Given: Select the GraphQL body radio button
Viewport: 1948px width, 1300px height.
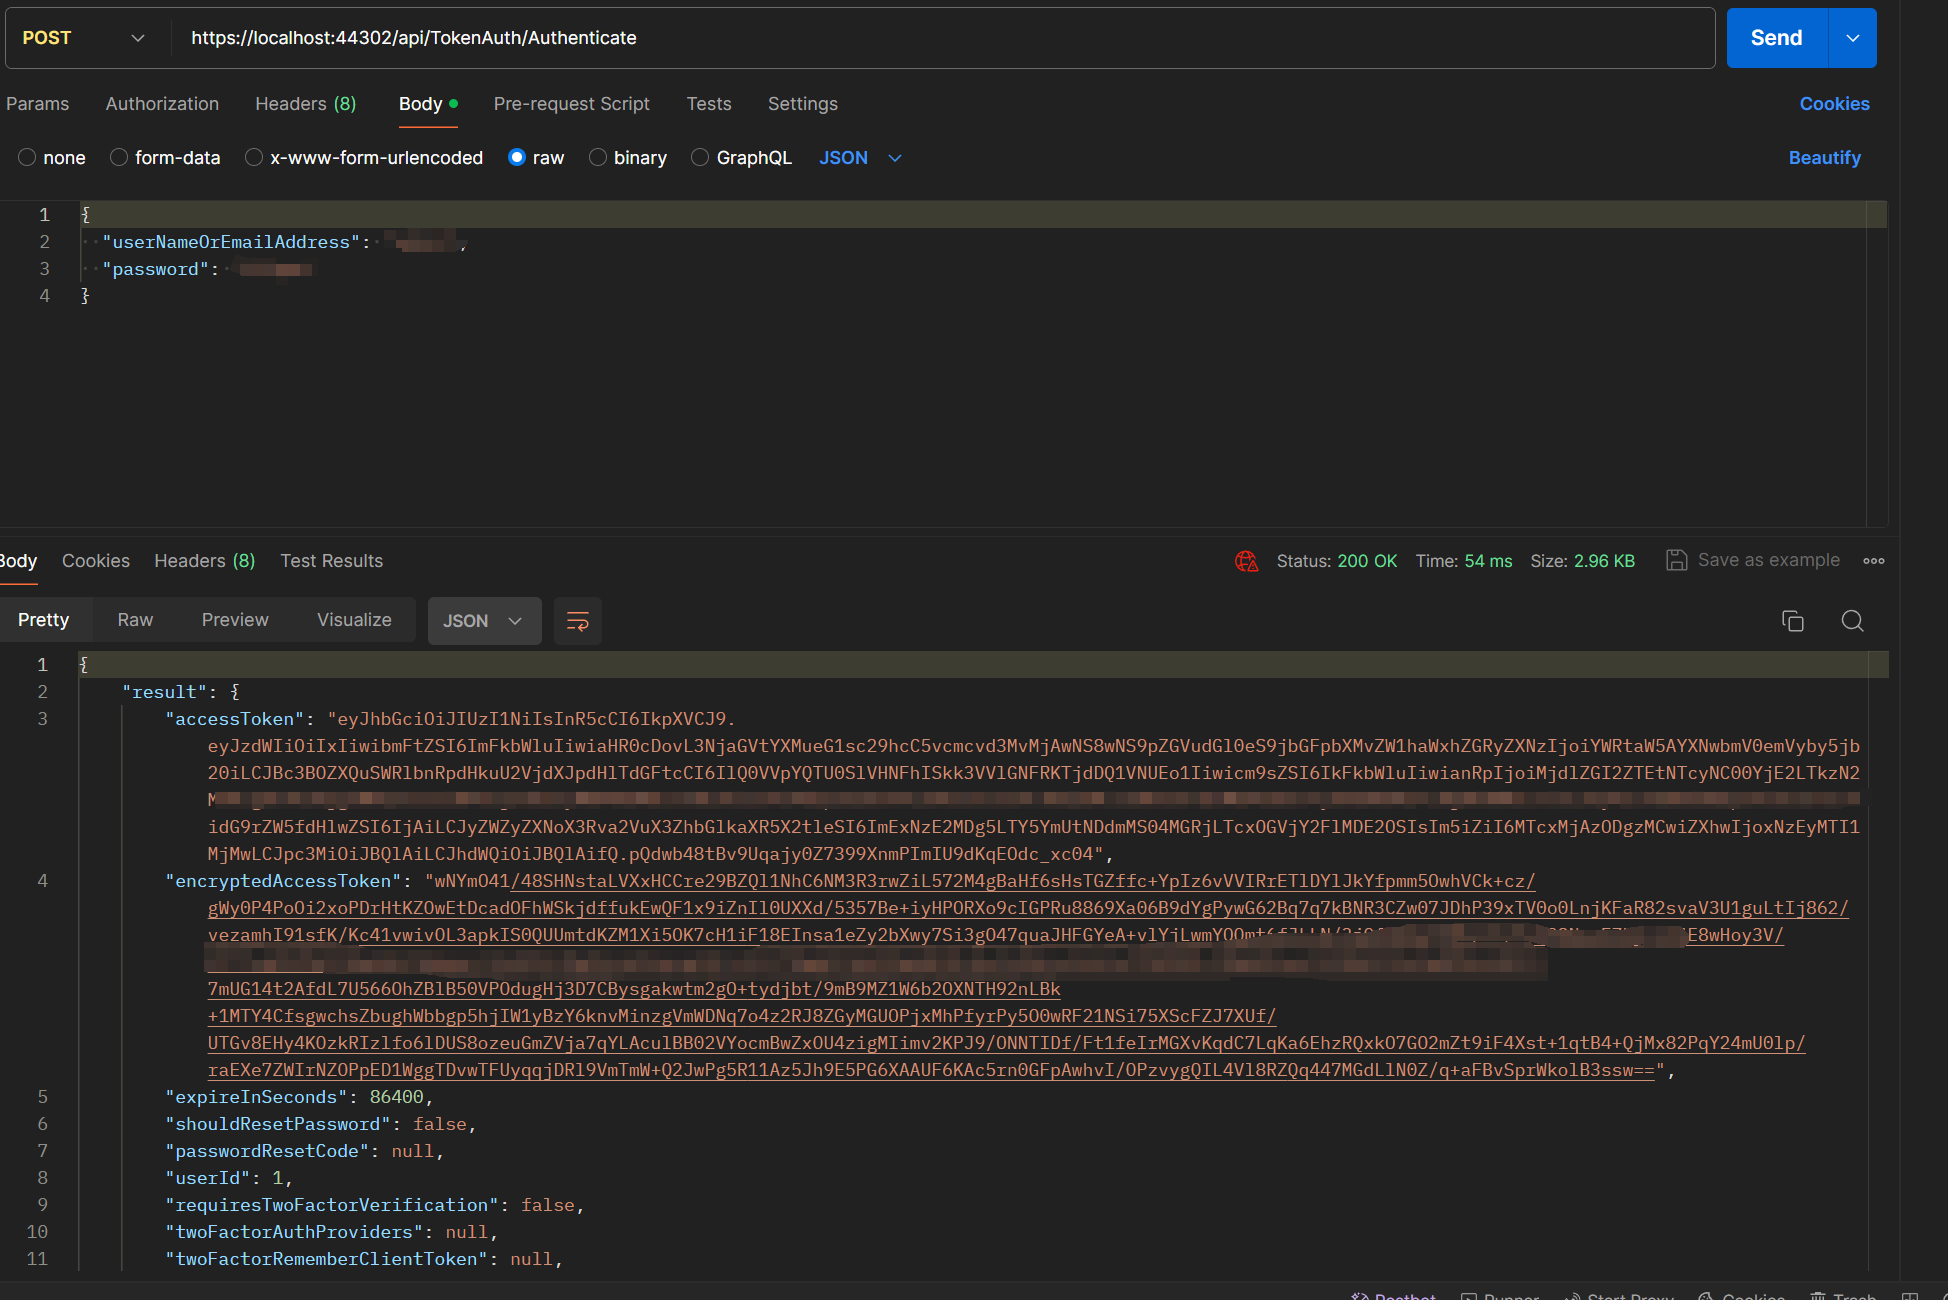Looking at the screenshot, I should coord(700,158).
